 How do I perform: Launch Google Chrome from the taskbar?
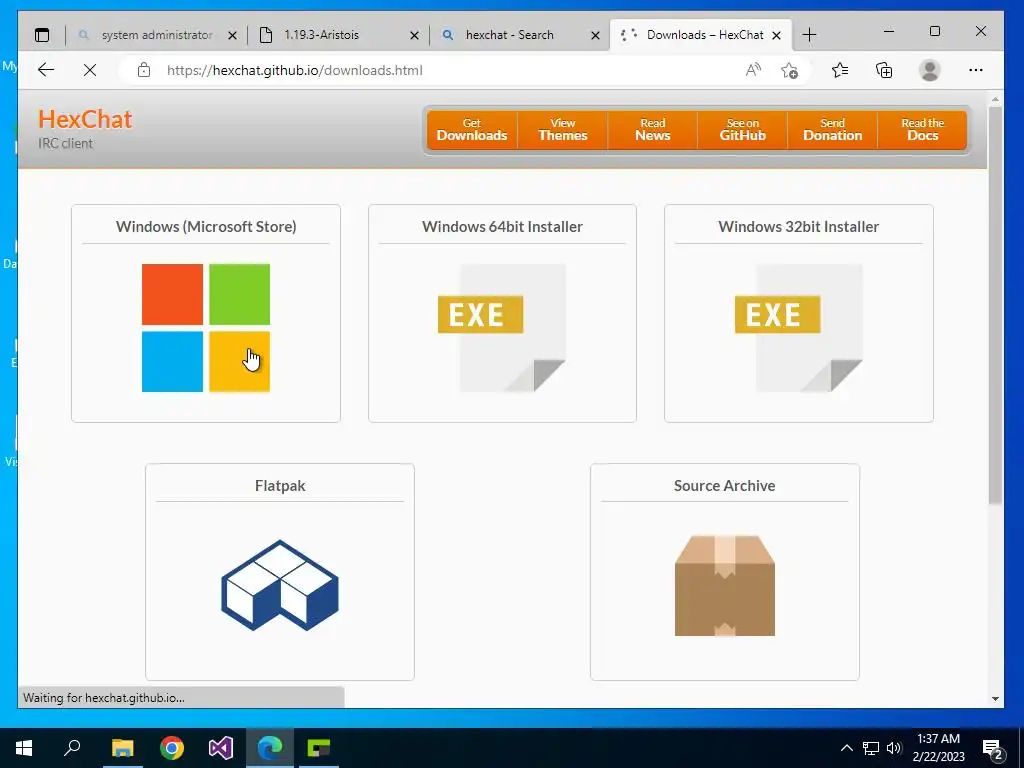pyautogui.click(x=172, y=748)
